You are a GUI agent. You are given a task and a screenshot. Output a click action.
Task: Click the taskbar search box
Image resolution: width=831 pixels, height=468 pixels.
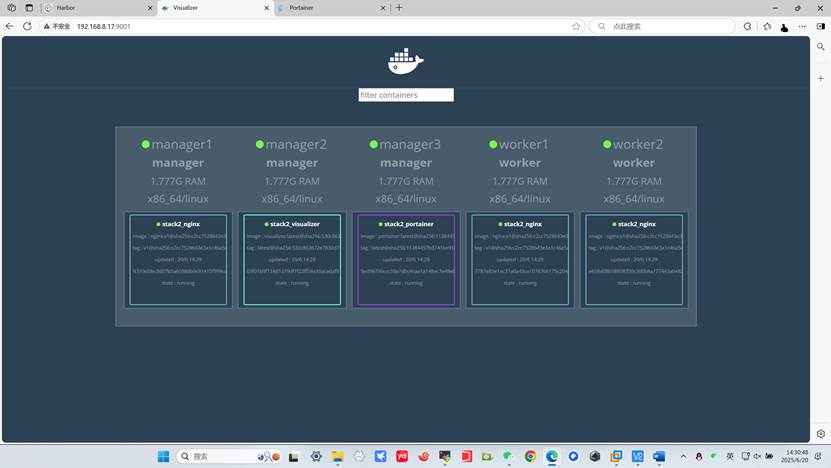coord(229,456)
